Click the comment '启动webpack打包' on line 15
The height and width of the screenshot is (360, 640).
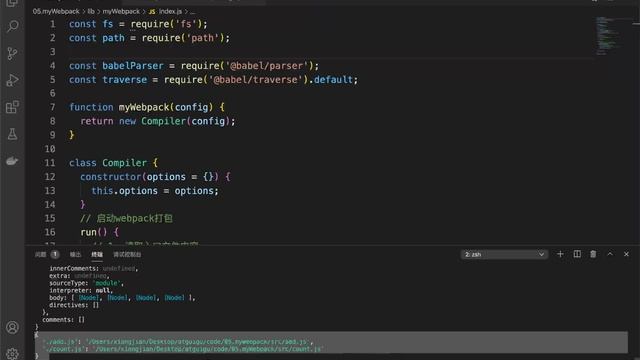135,218
